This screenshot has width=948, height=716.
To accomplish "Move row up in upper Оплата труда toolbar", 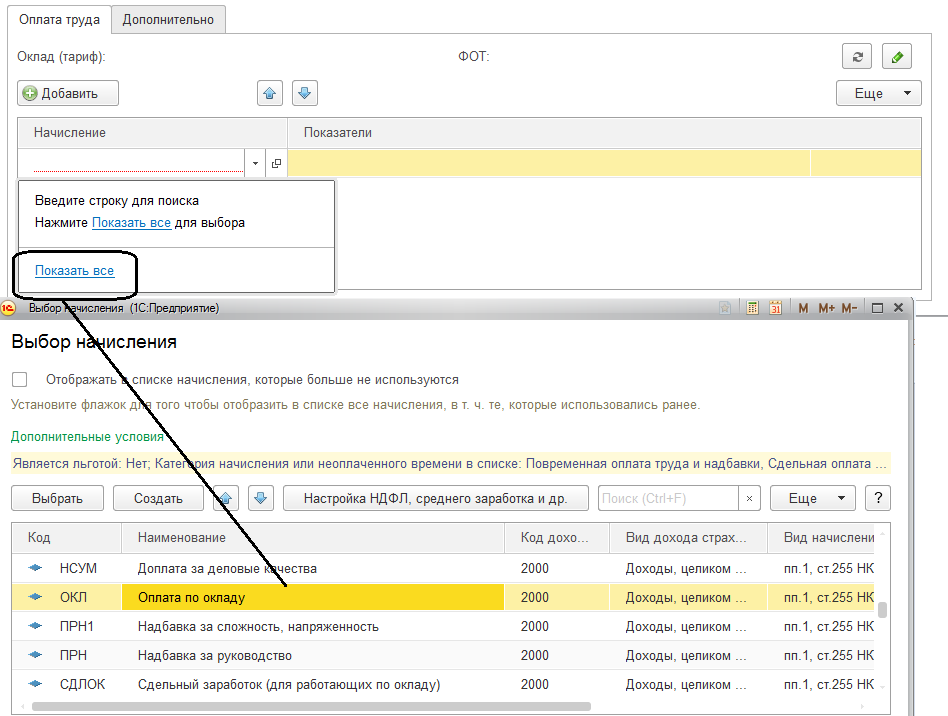I will pyautogui.click(x=269, y=93).
